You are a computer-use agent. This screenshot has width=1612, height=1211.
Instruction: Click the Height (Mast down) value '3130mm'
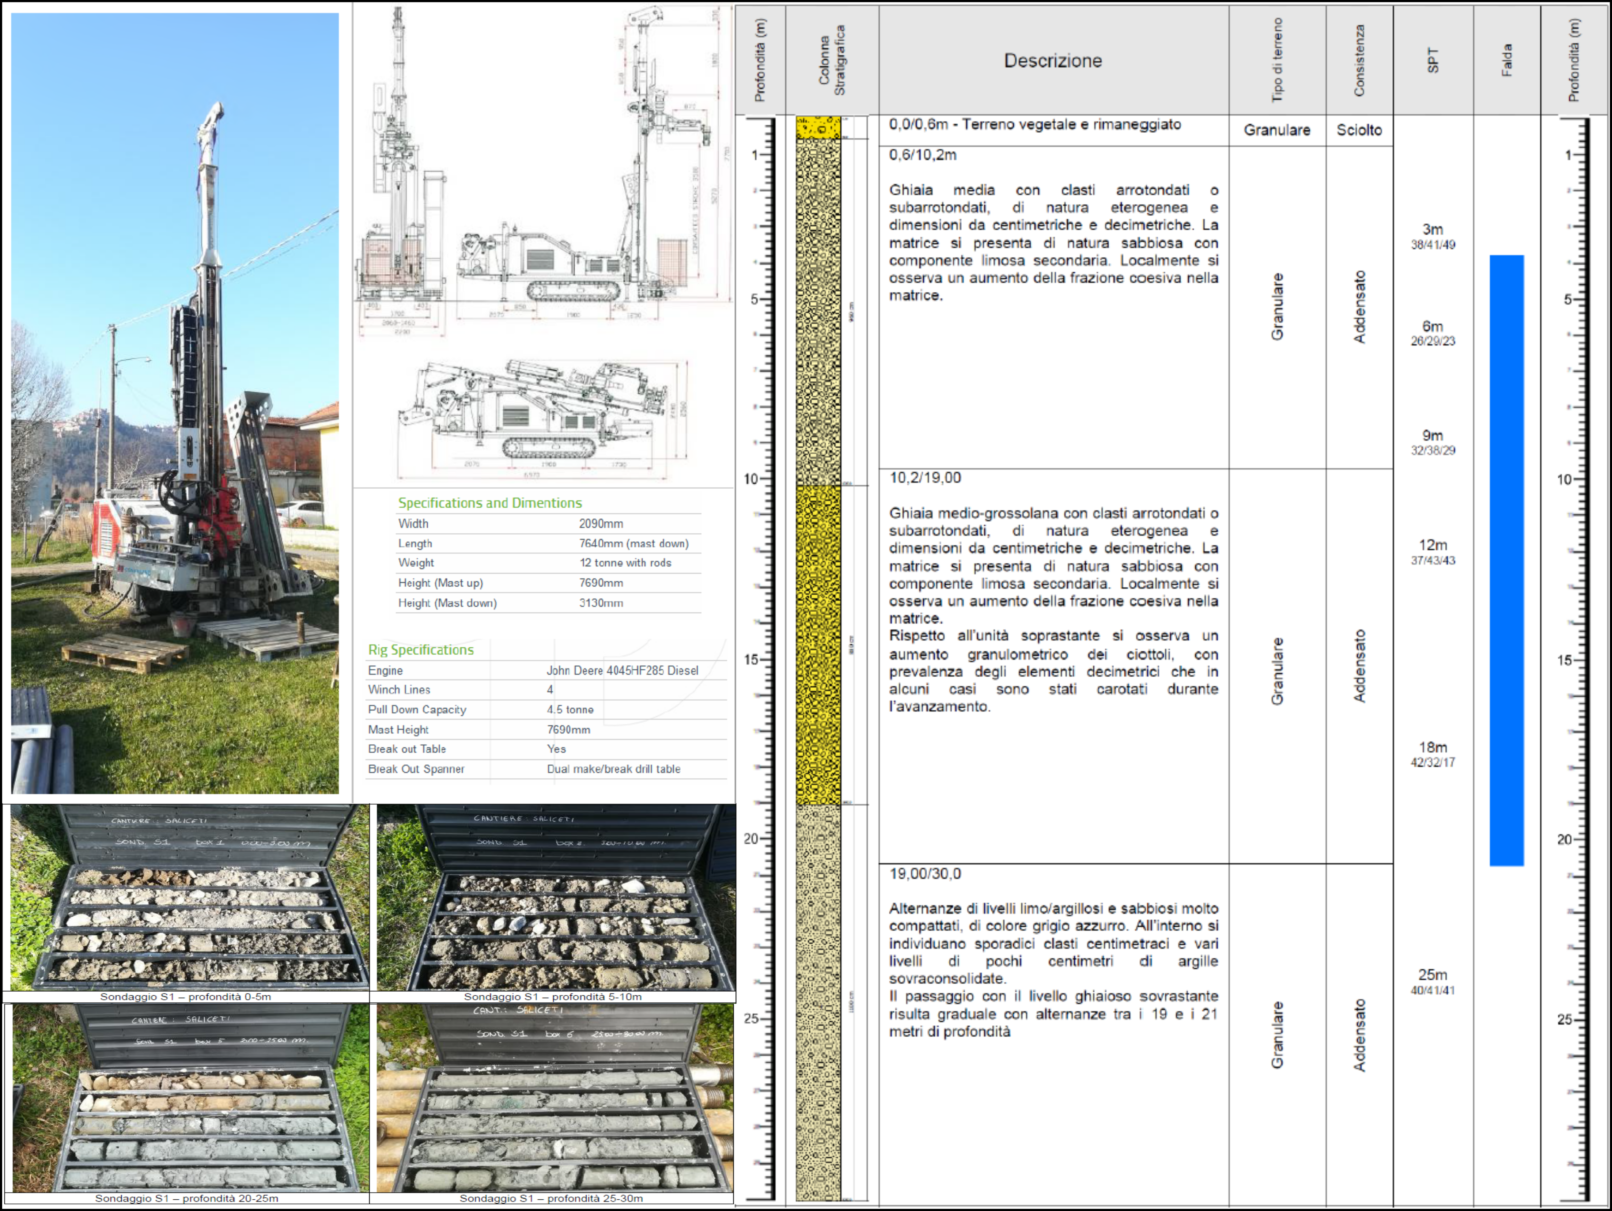(x=601, y=603)
